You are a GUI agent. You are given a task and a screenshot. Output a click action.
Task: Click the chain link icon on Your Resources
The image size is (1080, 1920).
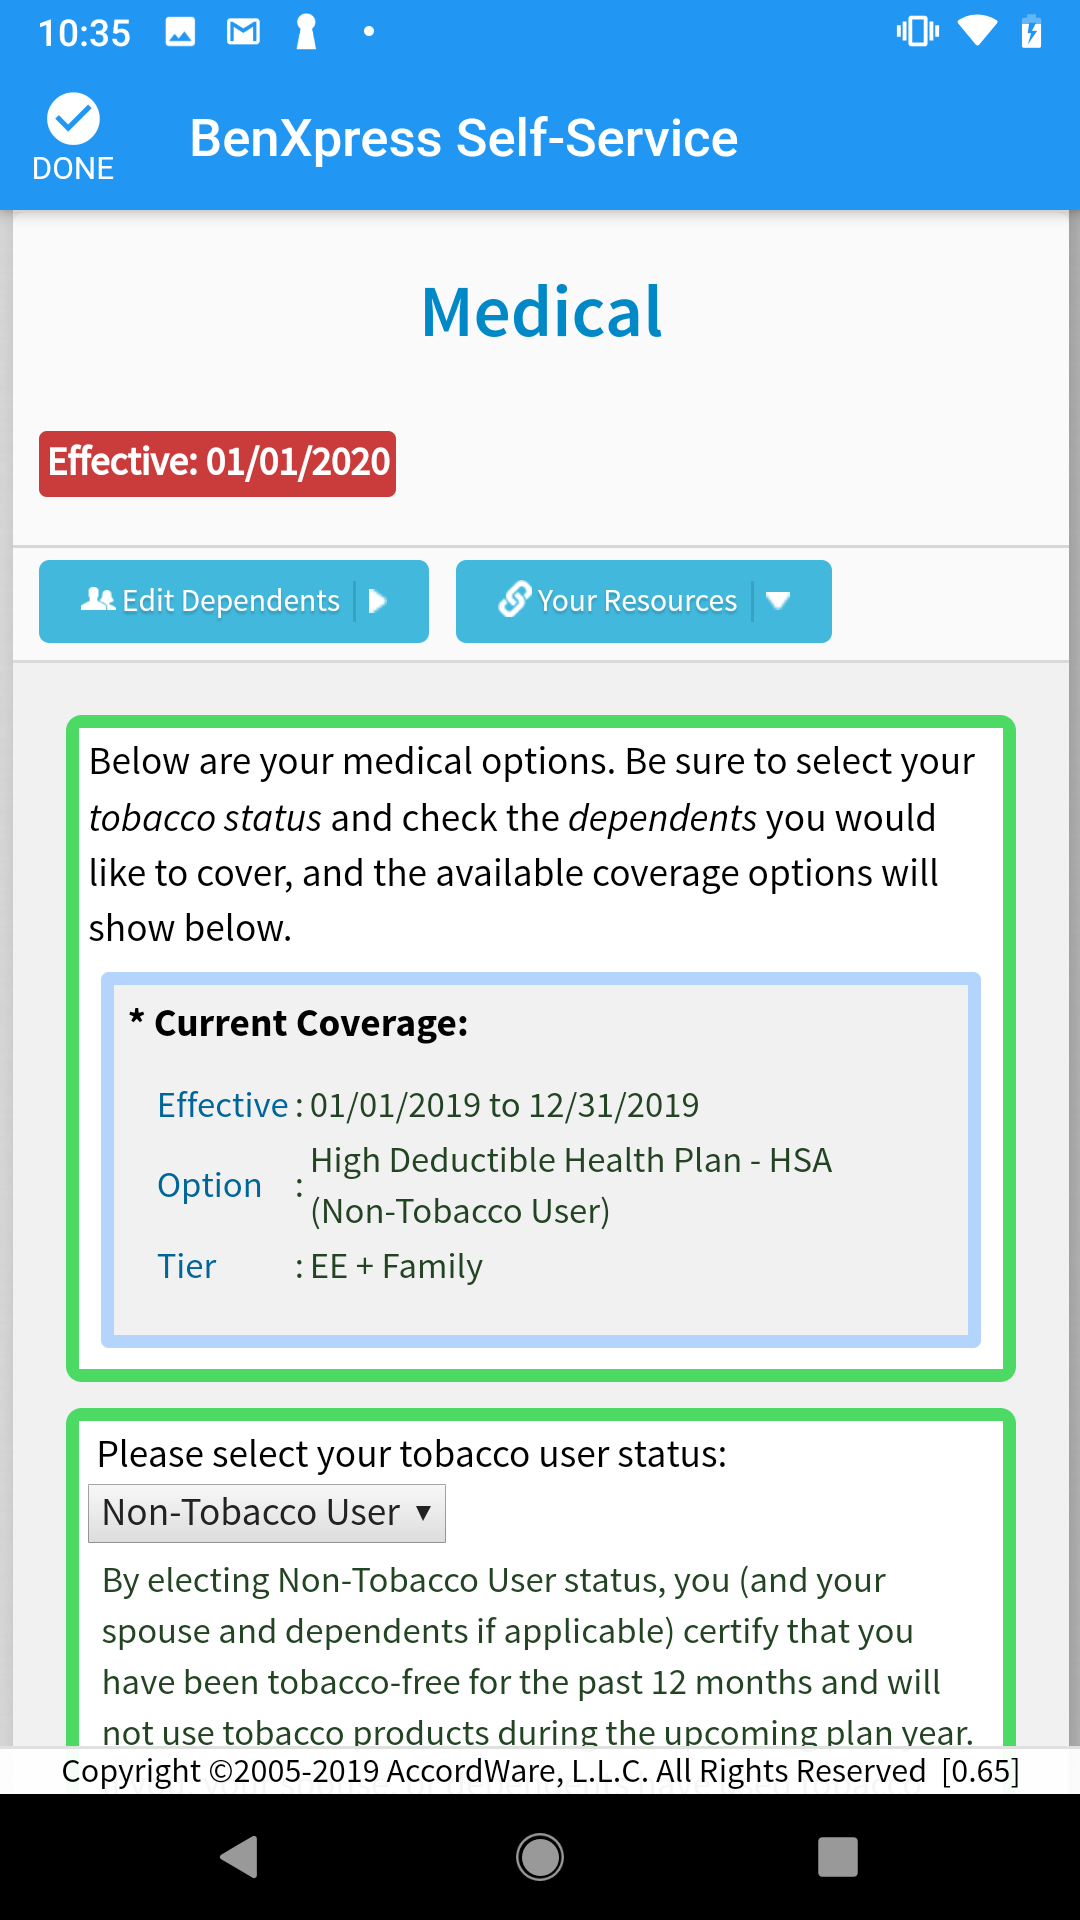pos(514,599)
